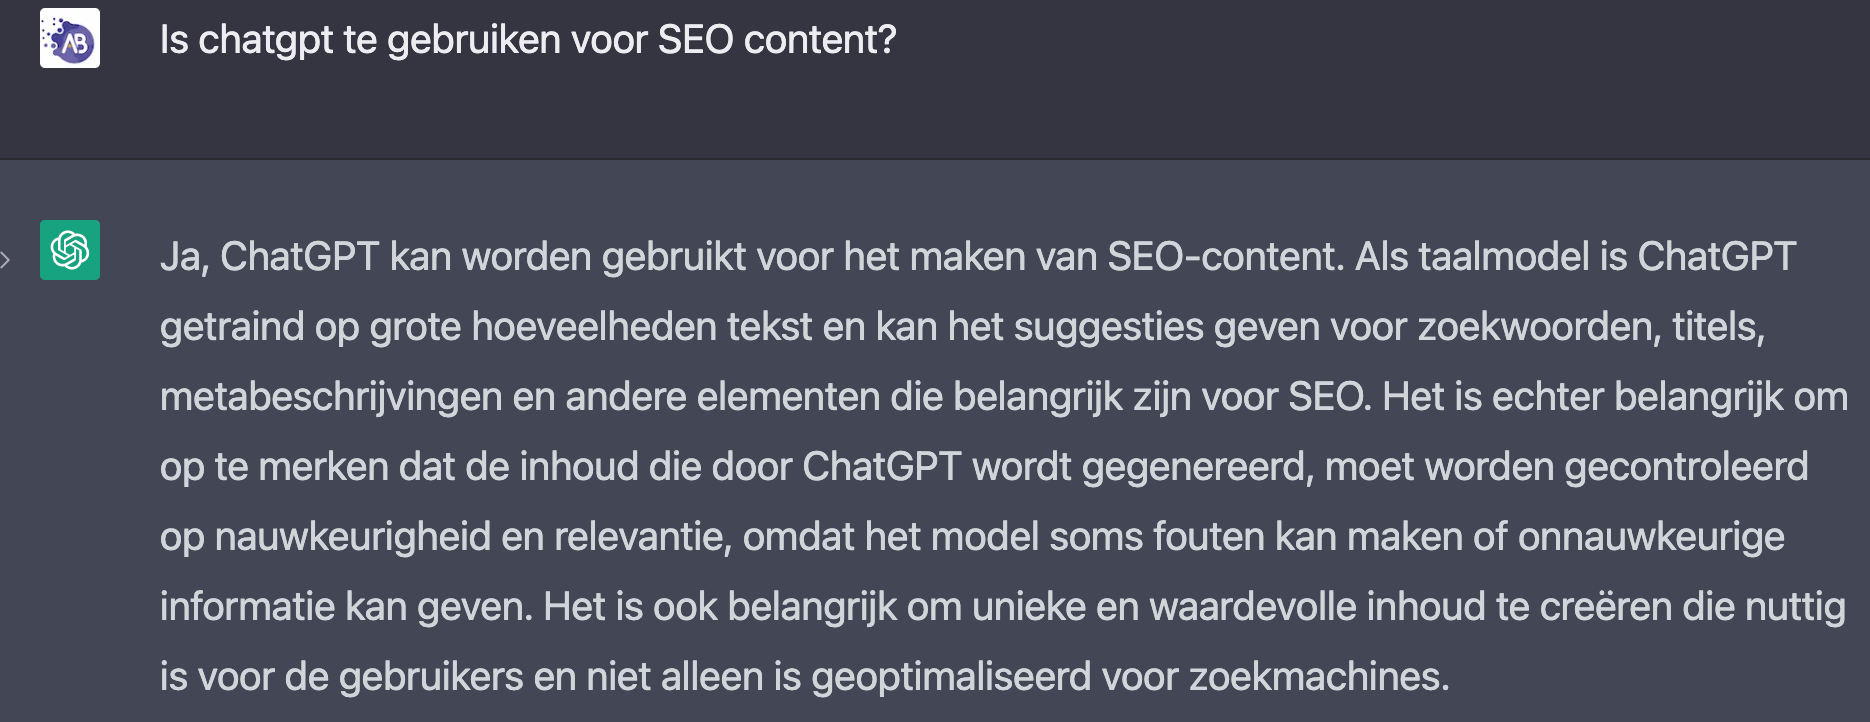Screen dimensions: 1870x722
Task: Click the word 'onnauwkeurige' in the response
Action: (1651, 537)
